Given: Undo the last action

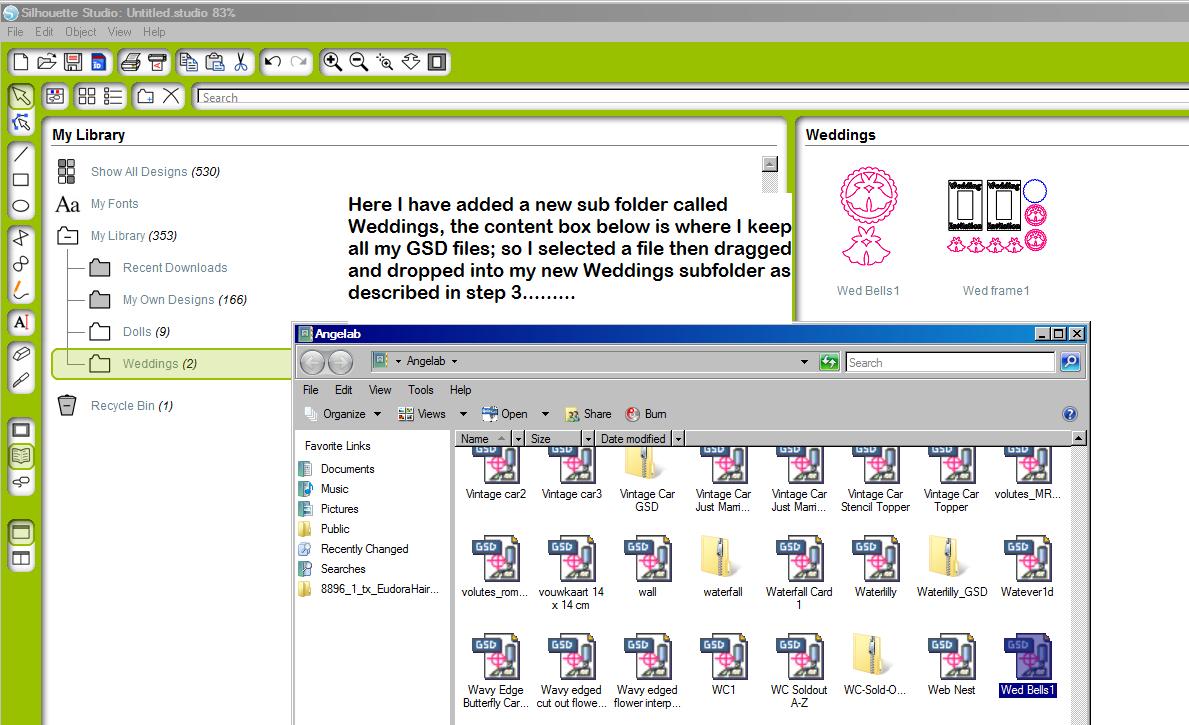Looking at the screenshot, I should 273,62.
